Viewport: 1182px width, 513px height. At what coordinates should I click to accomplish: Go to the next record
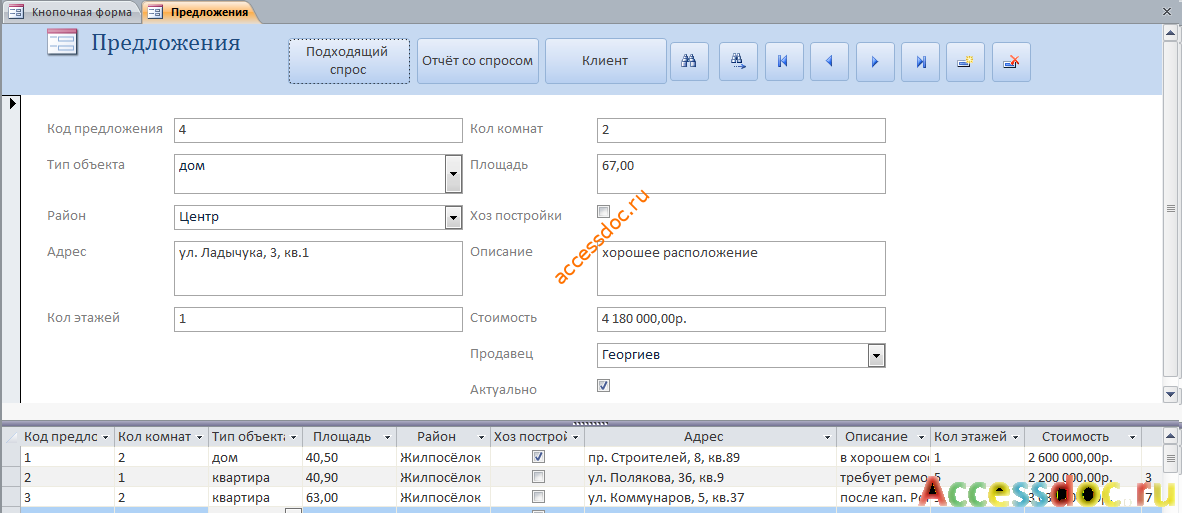pos(875,62)
